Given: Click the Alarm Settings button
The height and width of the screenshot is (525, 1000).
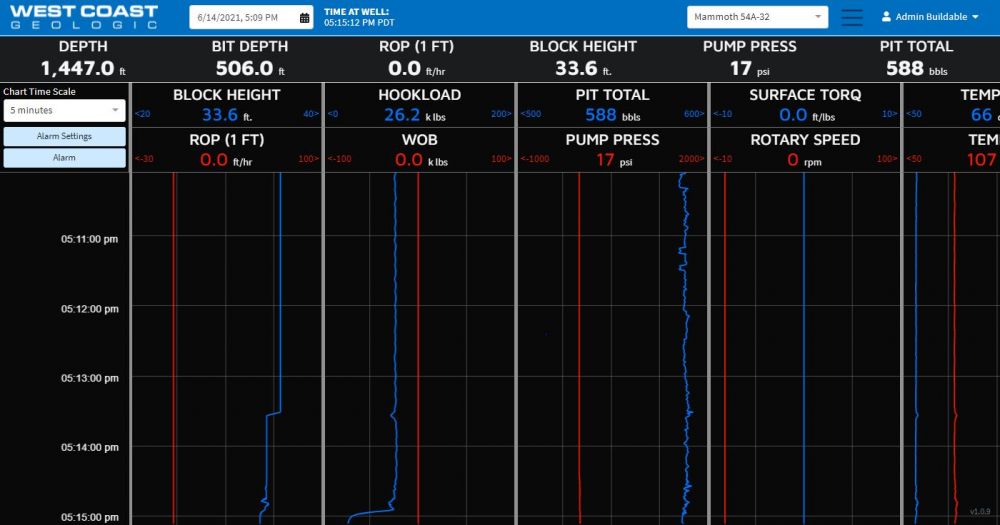Looking at the screenshot, I should (x=64, y=136).
